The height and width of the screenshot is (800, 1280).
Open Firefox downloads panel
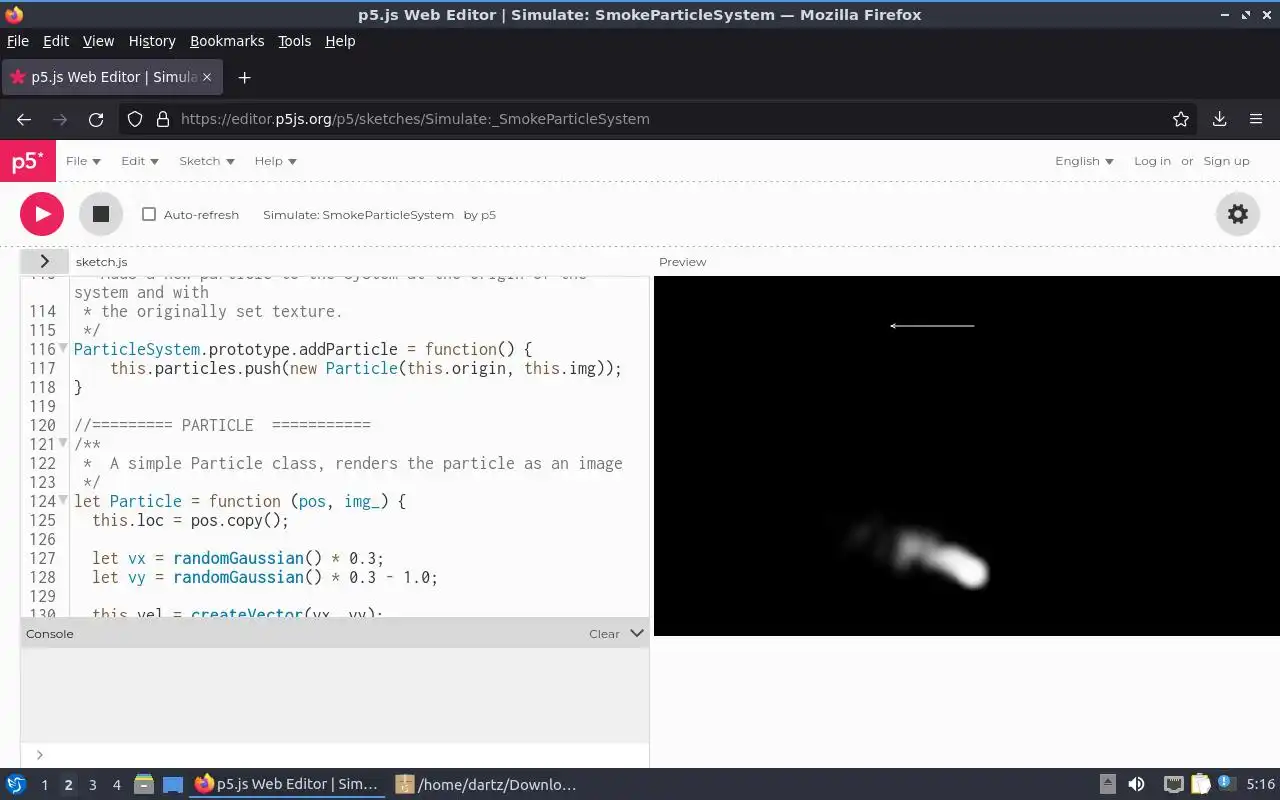(x=1219, y=119)
